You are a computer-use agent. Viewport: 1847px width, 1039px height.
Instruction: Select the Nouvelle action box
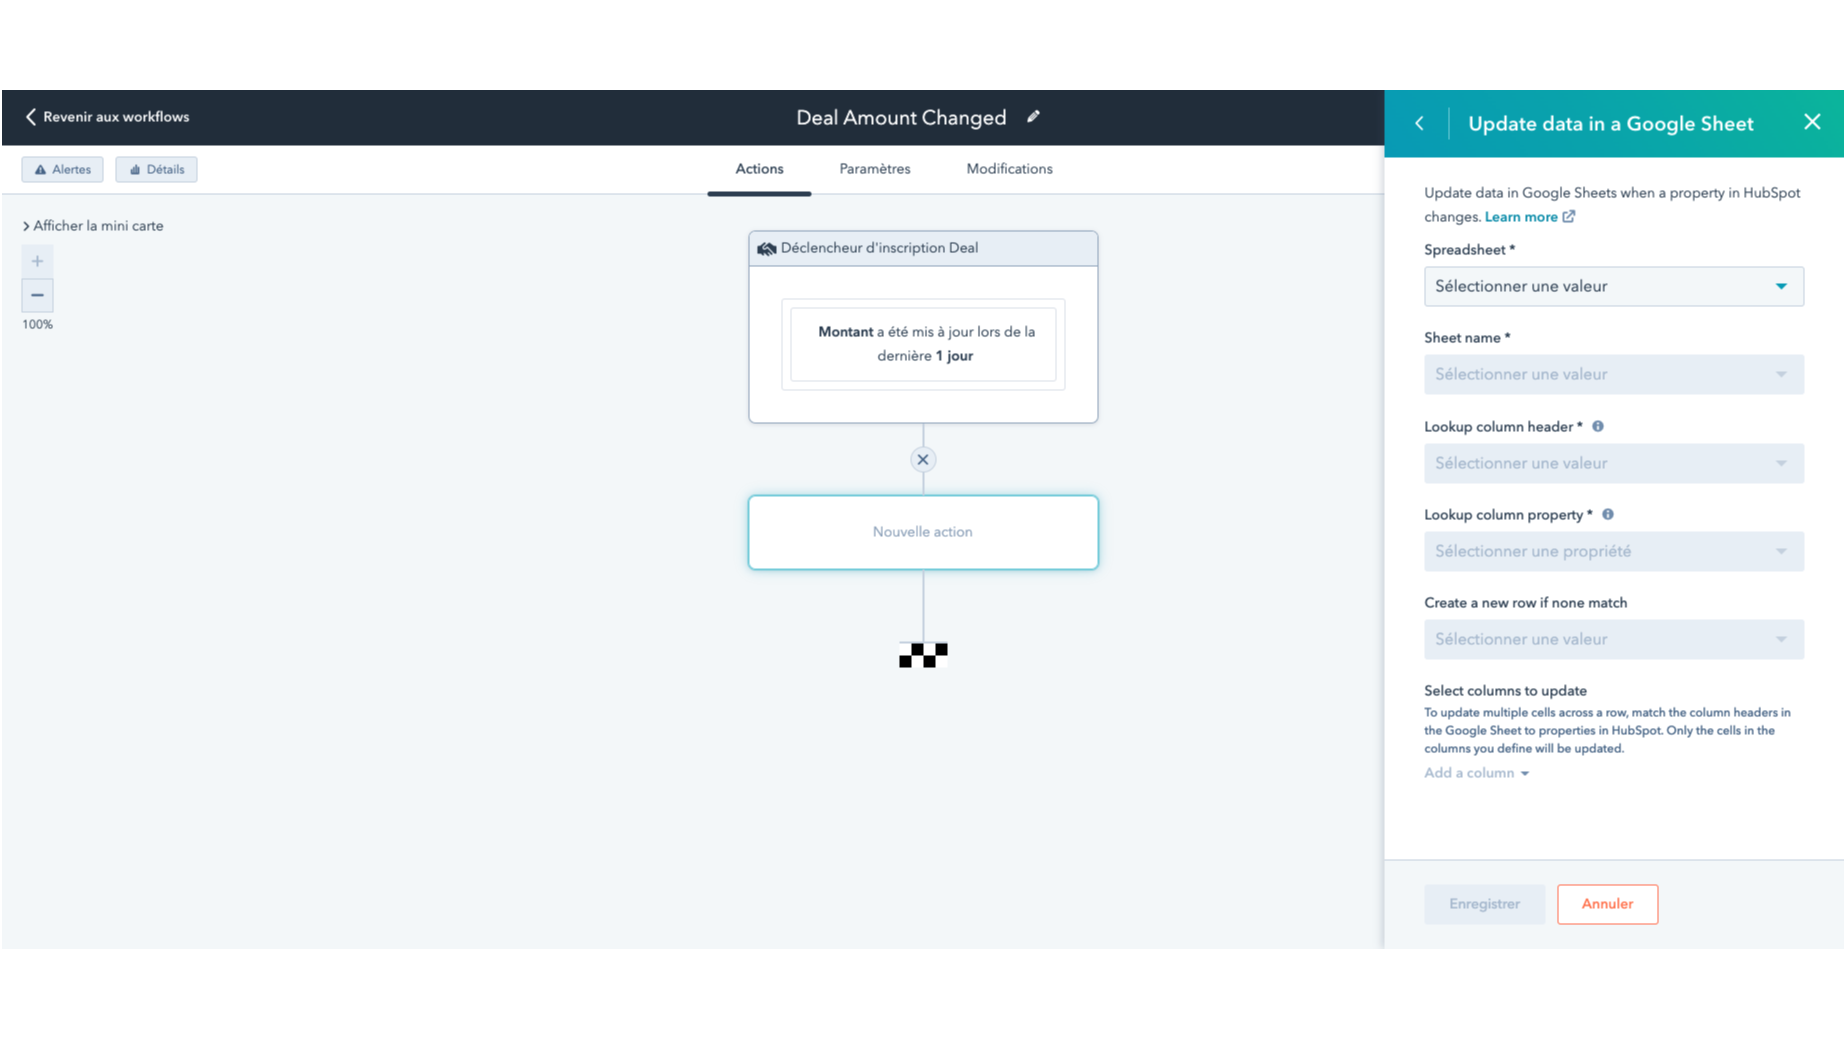point(922,532)
